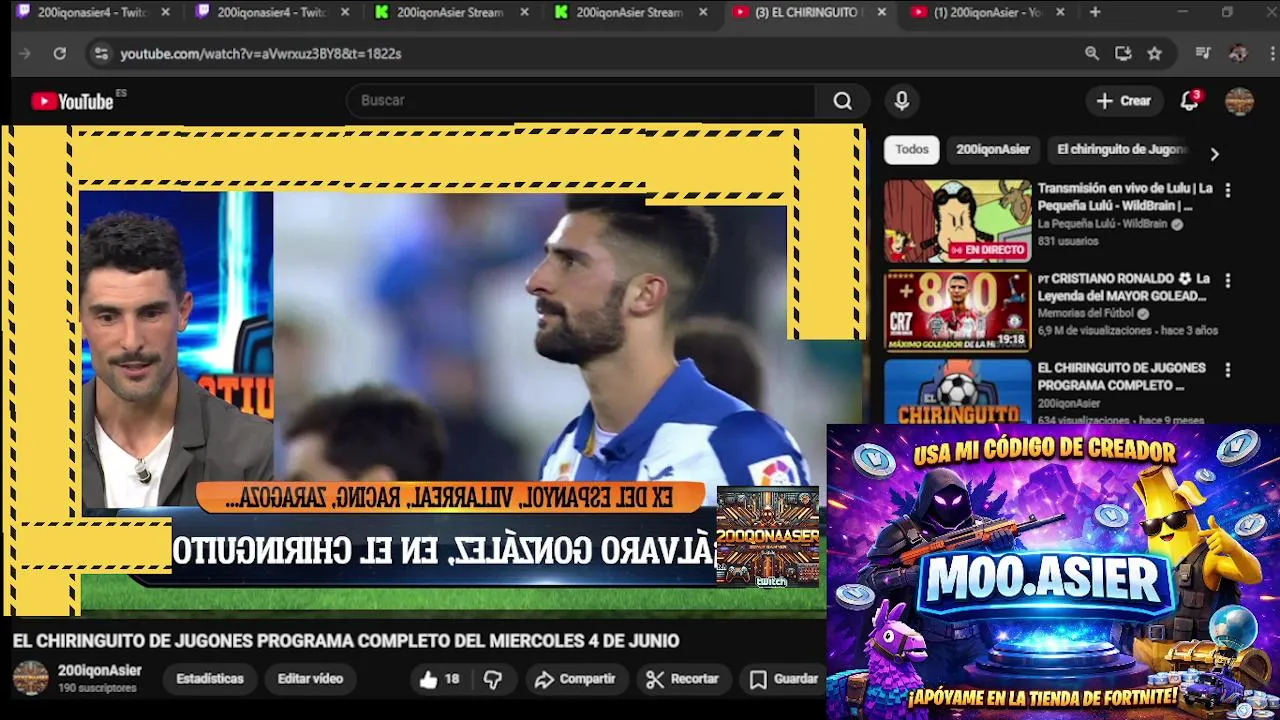Close the (1) 200iqonAsier YouTube tab
The width and height of the screenshot is (1280, 720).
(1060, 12)
